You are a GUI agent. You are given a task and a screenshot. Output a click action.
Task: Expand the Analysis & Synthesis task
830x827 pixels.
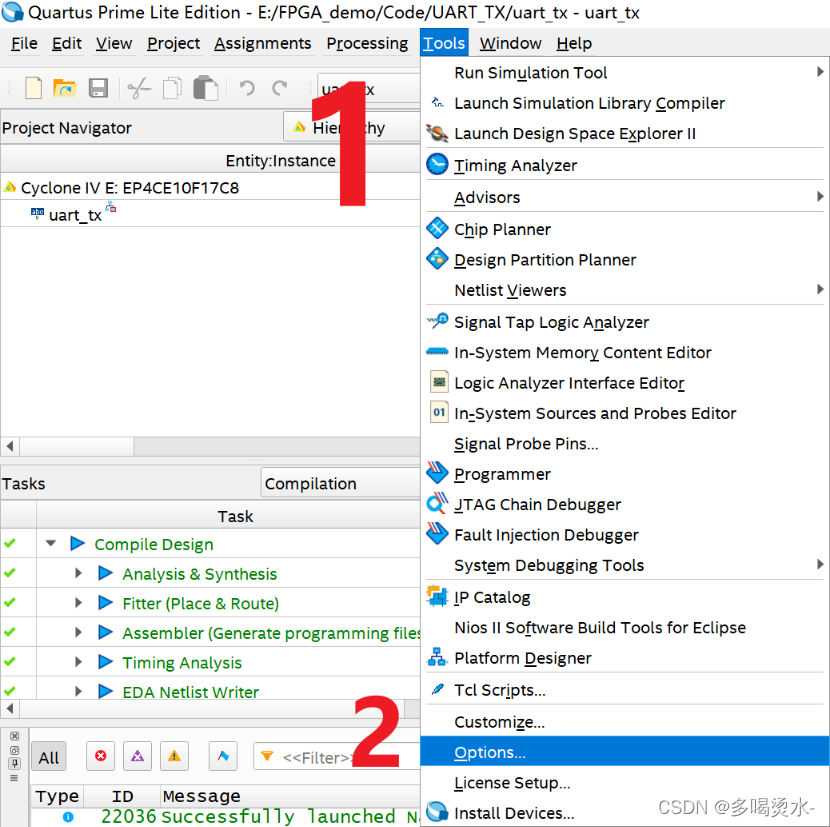point(78,573)
